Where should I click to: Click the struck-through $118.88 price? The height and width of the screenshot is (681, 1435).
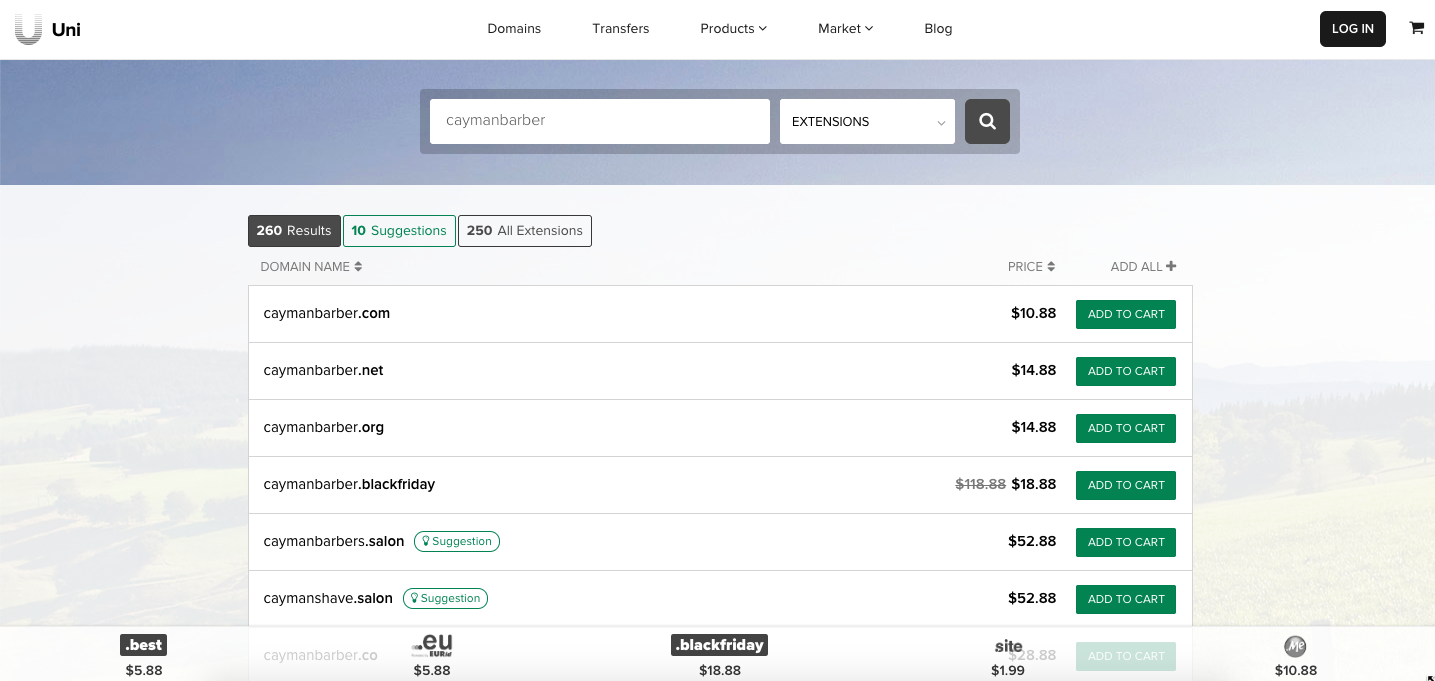(980, 484)
